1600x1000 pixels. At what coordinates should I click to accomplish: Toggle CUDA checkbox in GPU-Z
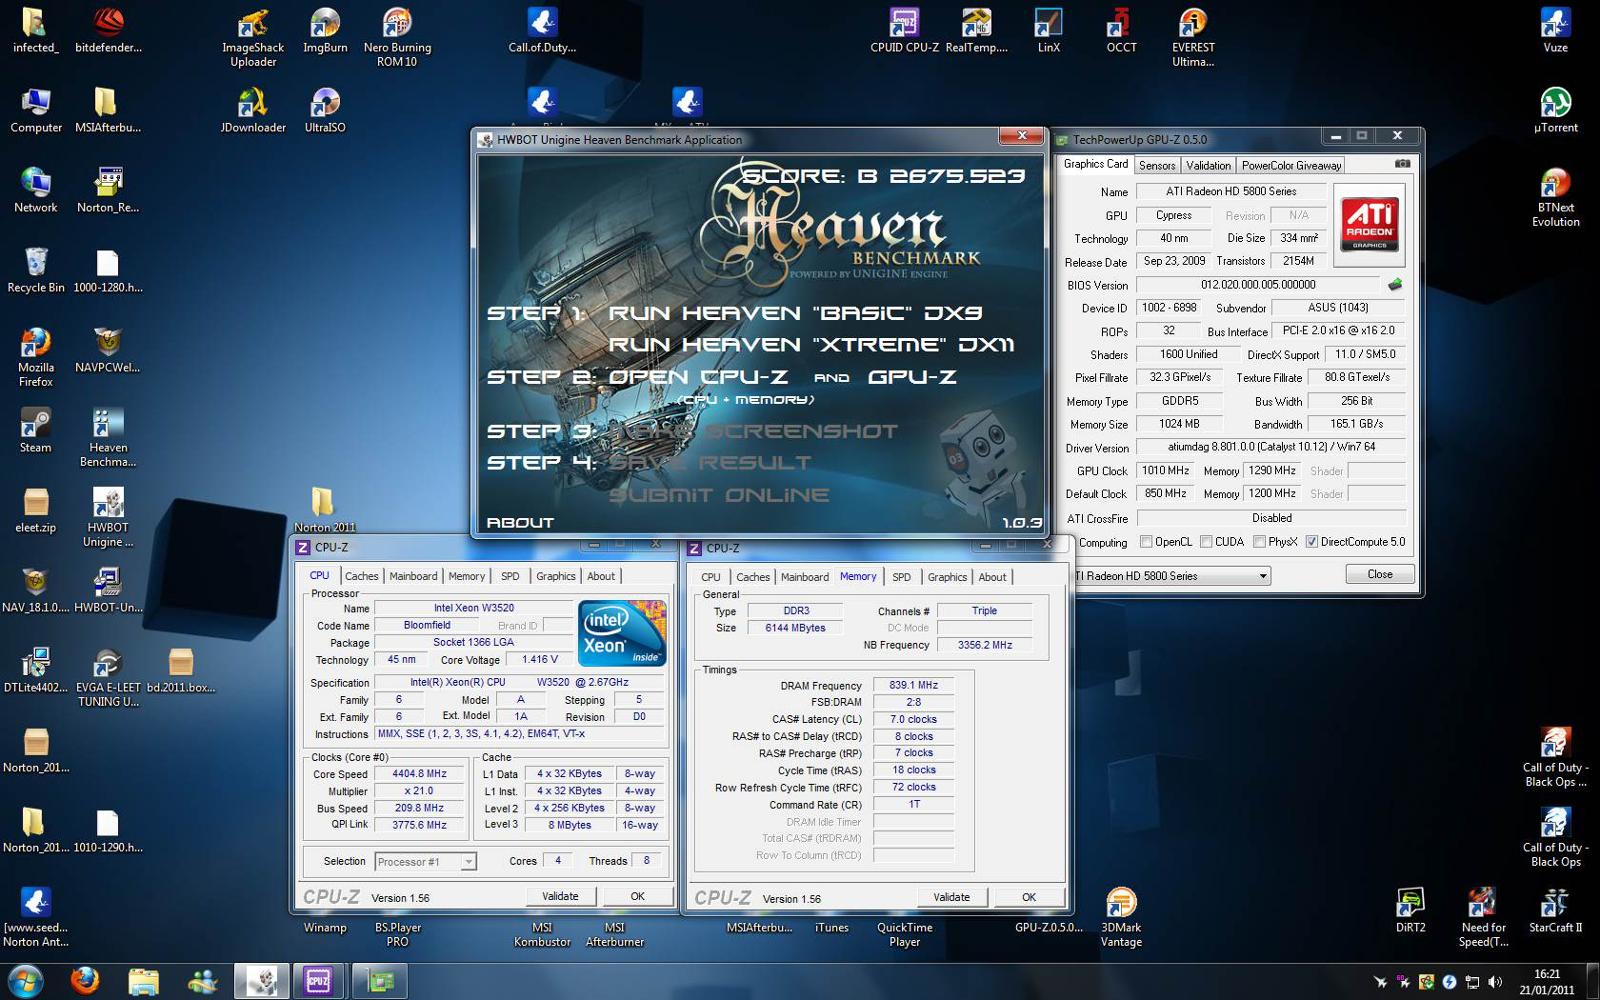click(1206, 542)
